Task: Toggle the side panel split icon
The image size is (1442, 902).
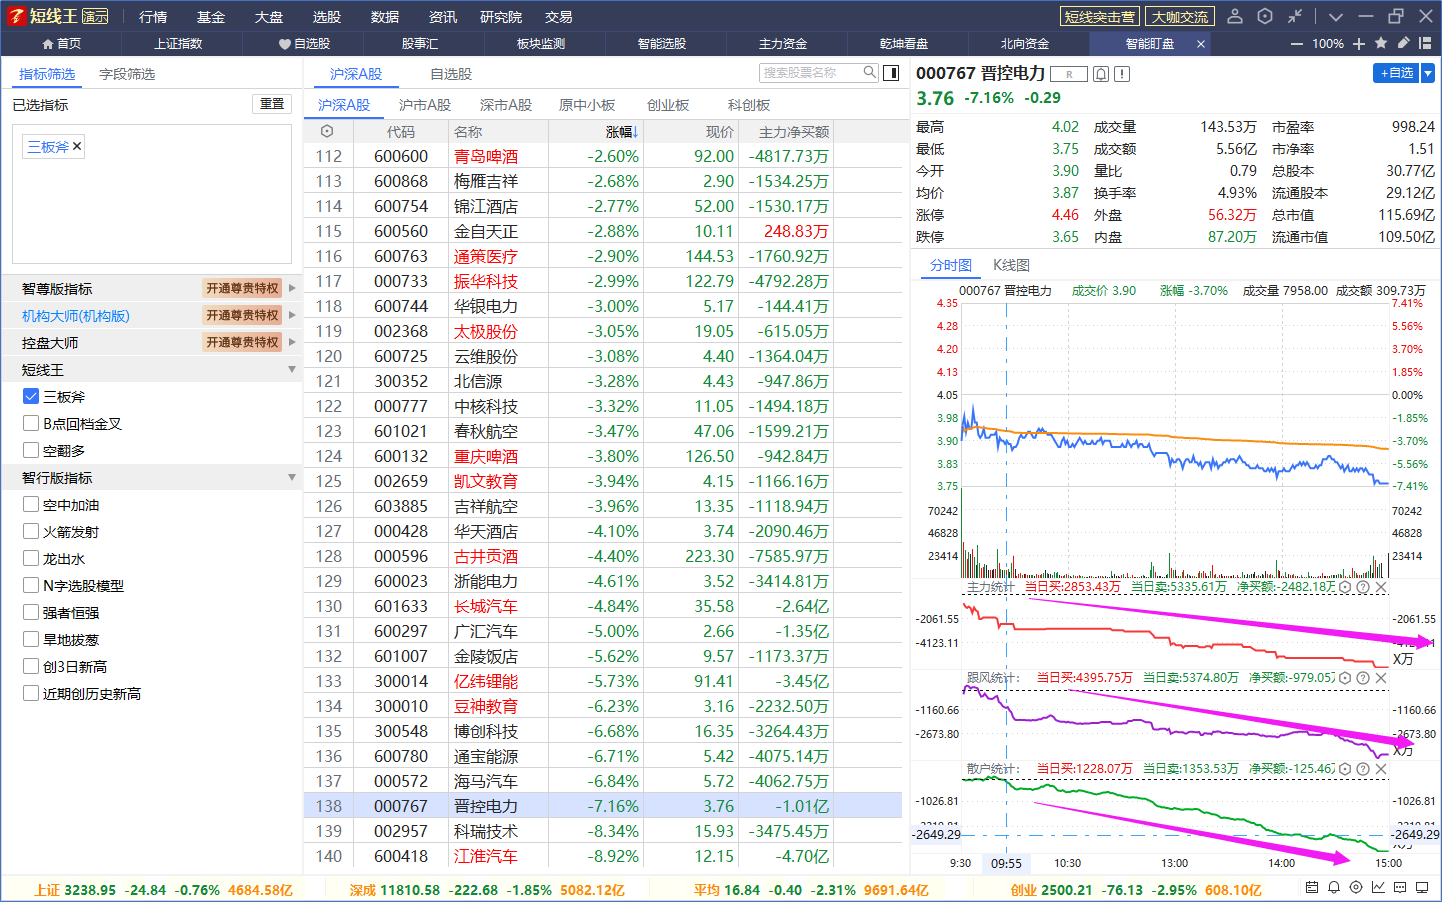Action: [891, 72]
